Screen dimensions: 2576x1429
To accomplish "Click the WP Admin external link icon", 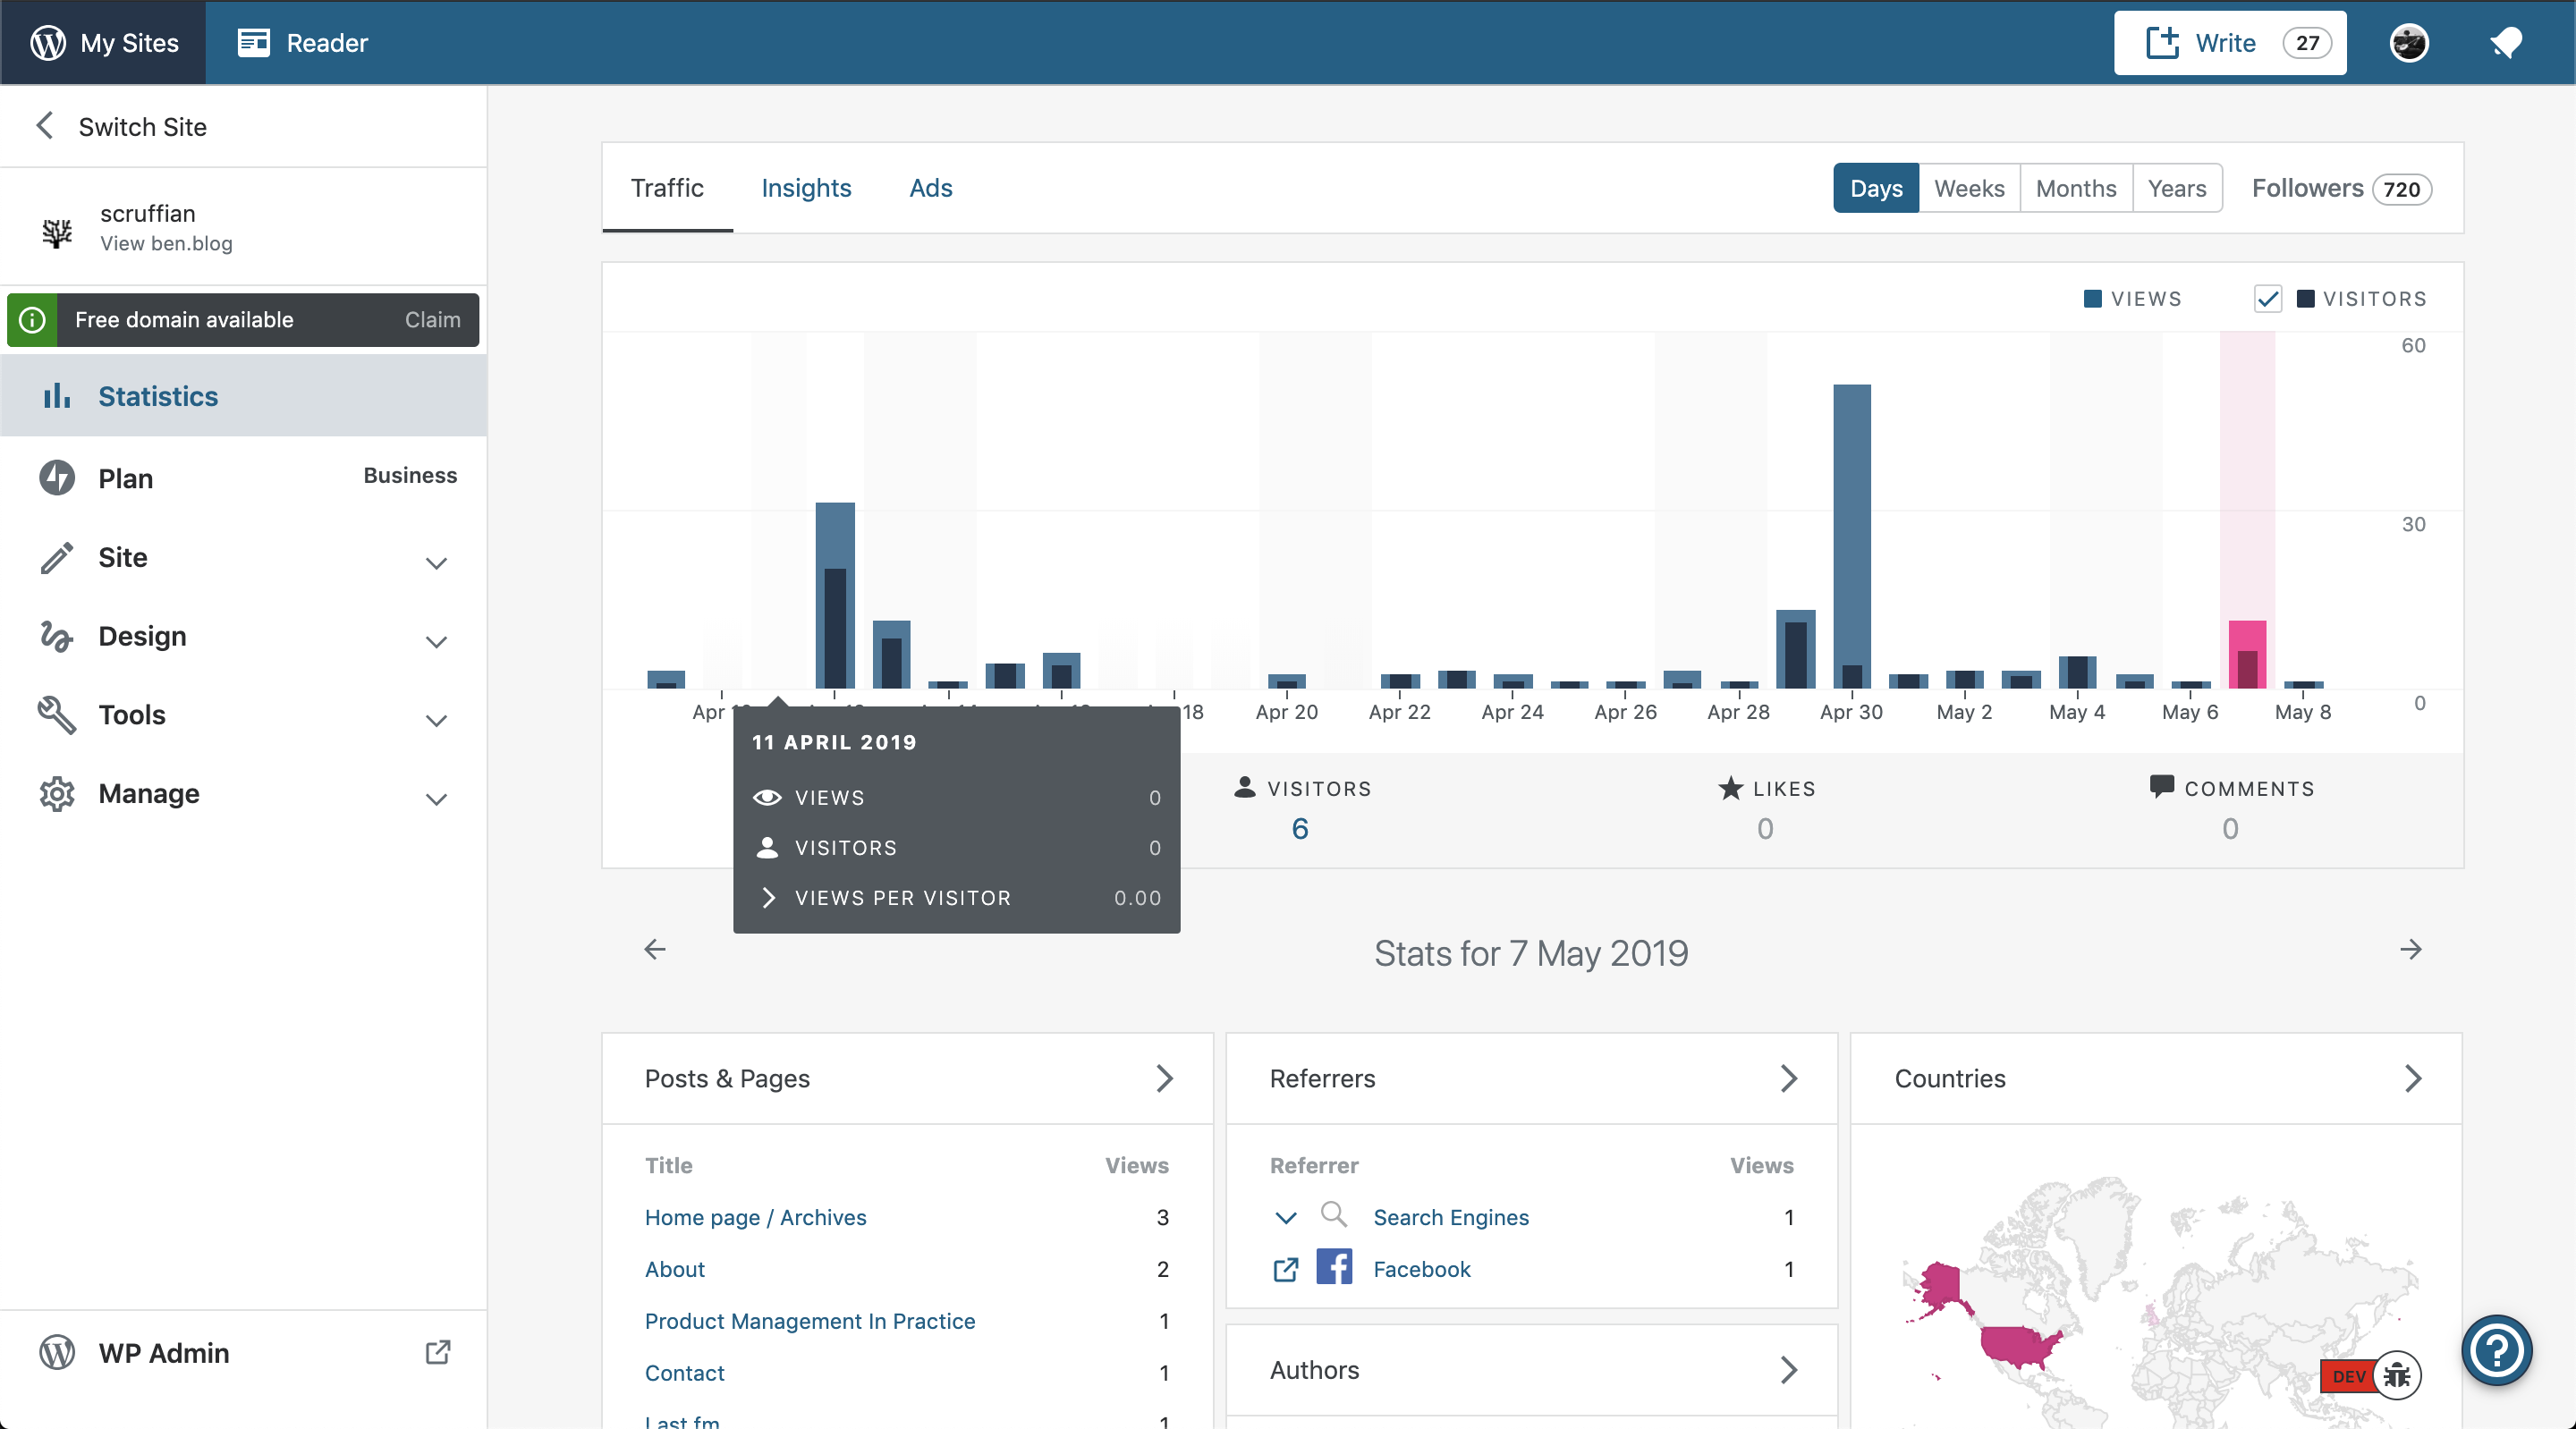I will click(x=438, y=1352).
